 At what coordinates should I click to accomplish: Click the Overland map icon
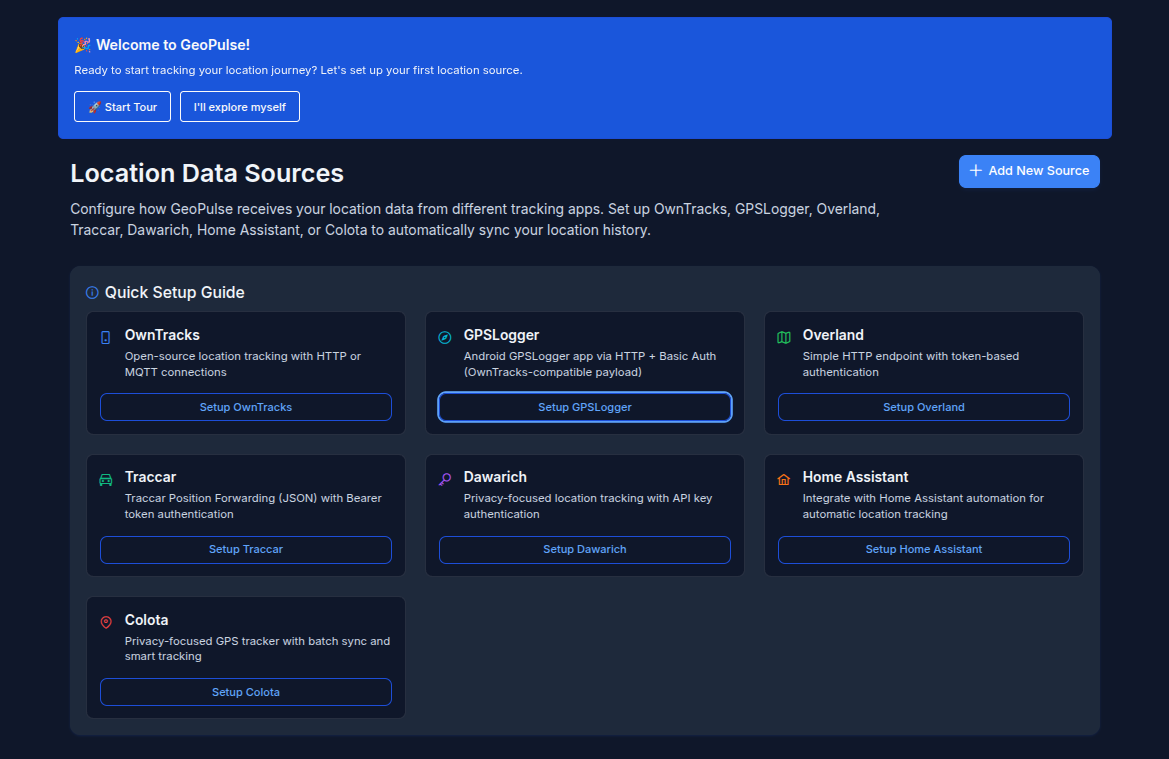coord(784,338)
